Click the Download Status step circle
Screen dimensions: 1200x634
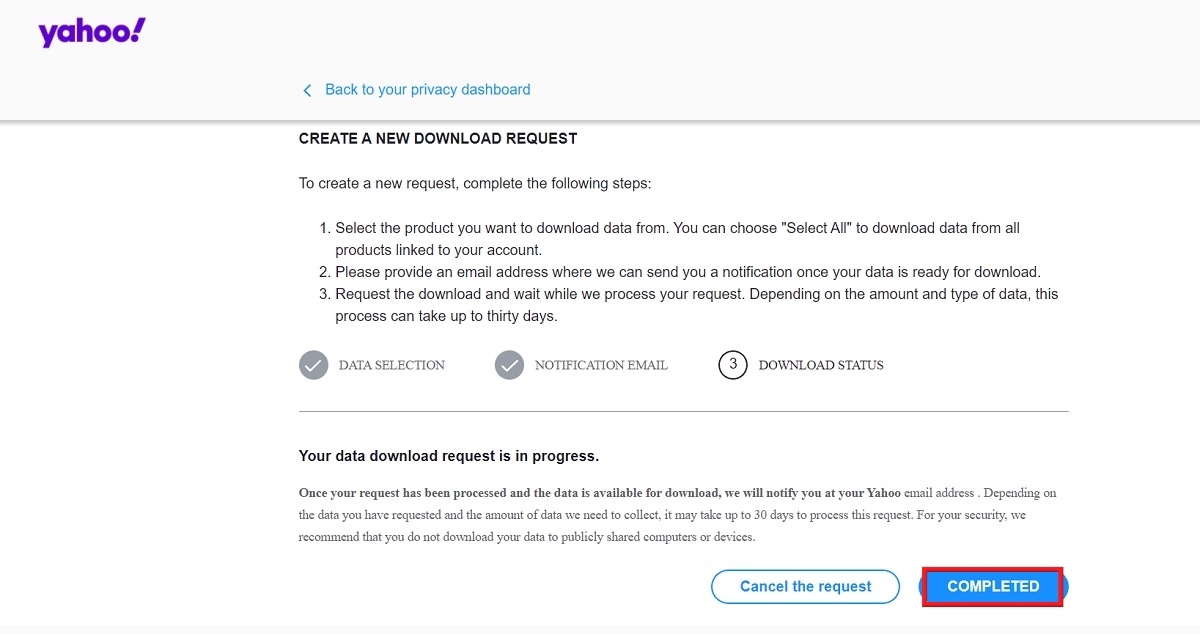[733, 365]
